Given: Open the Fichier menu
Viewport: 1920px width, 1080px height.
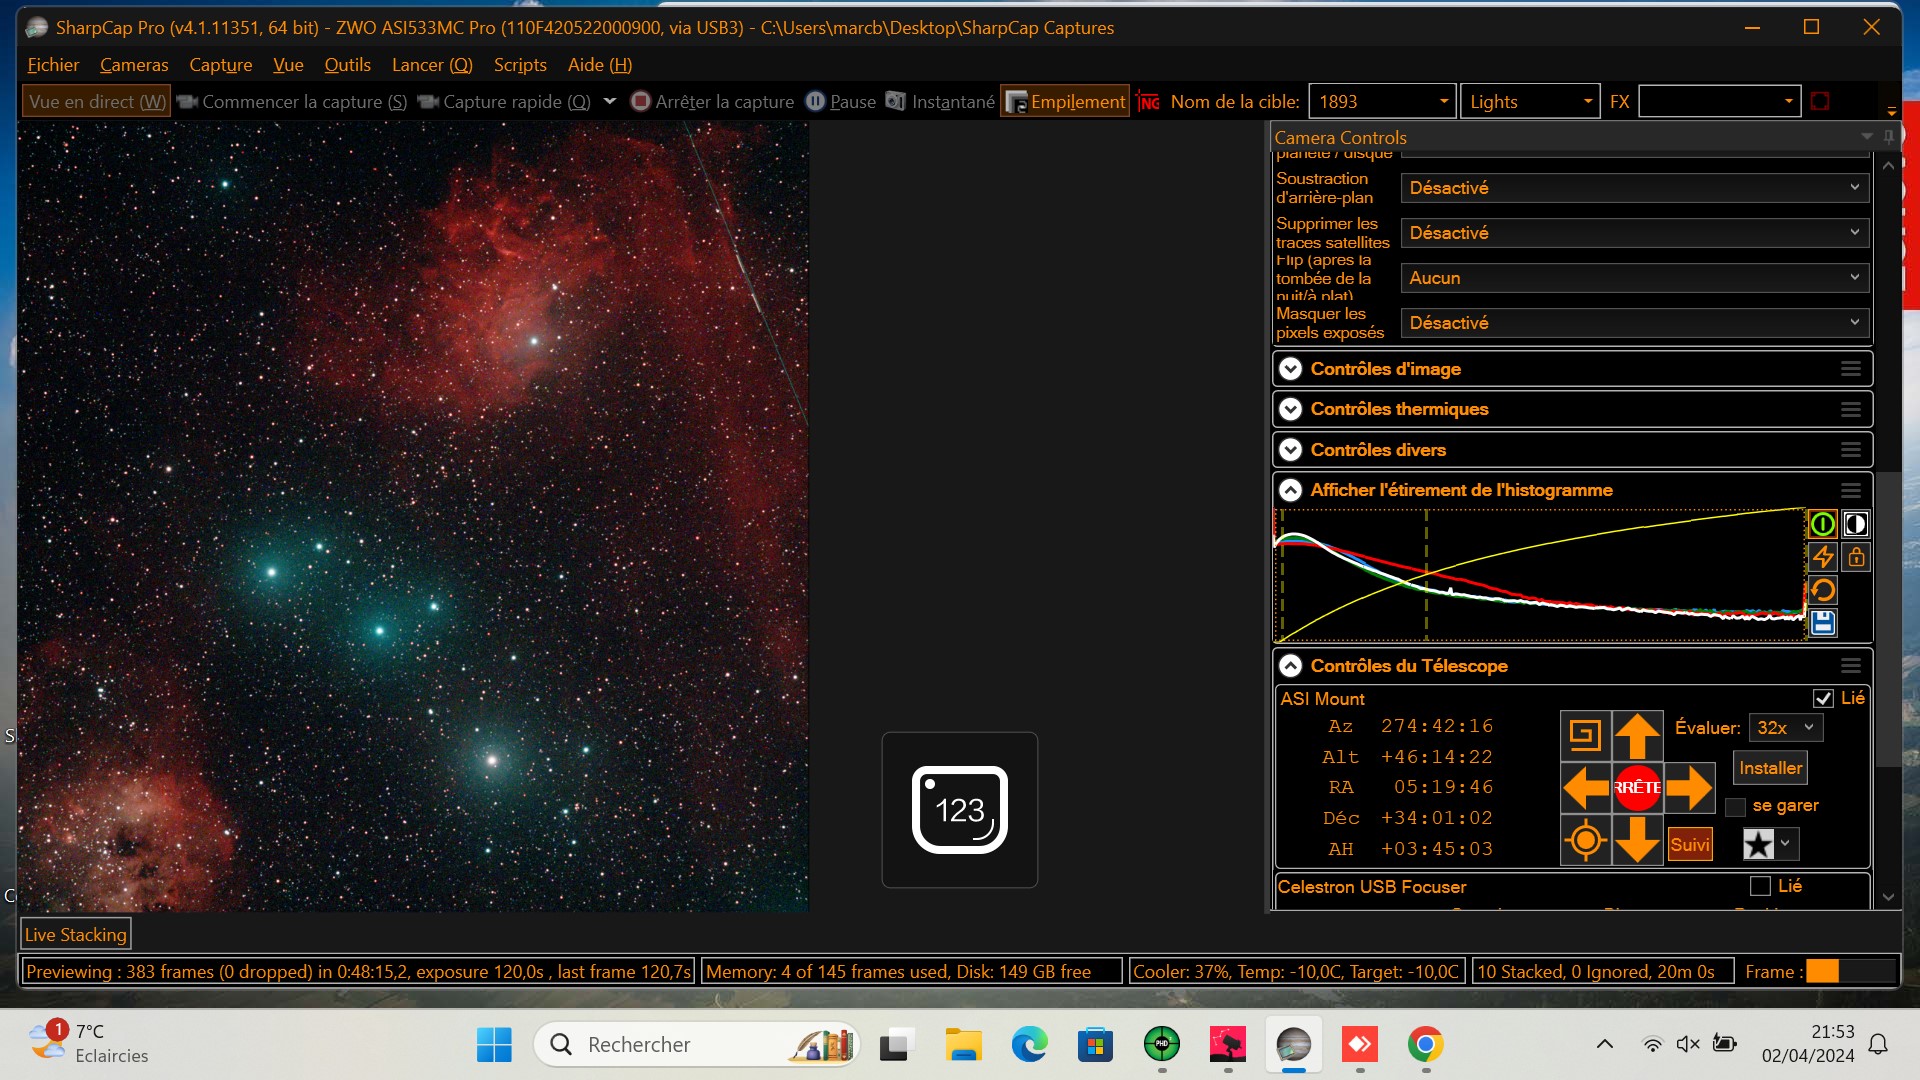Looking at the screenshot, I should click(53, 65).
